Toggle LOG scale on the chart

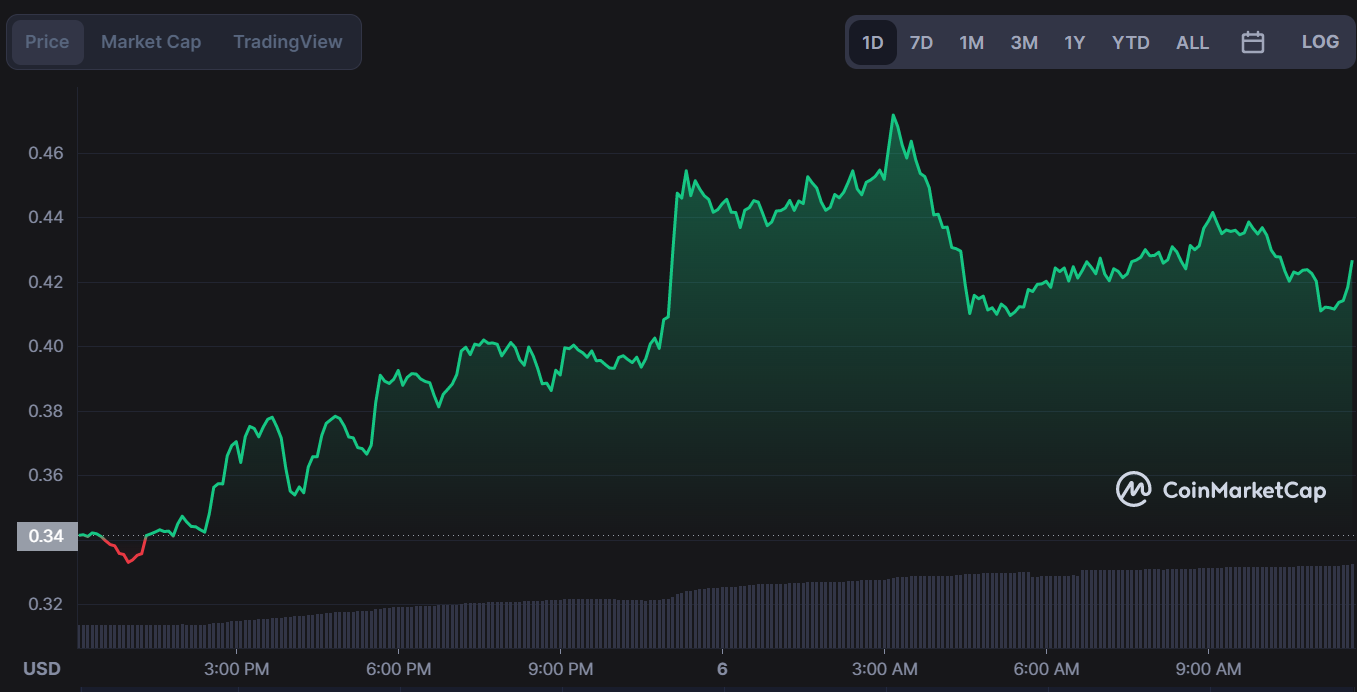pos(1320,42)
